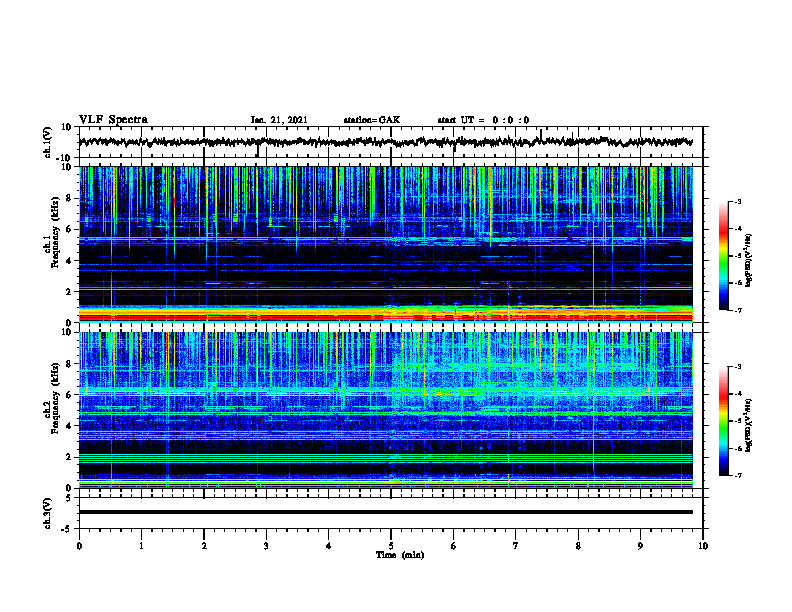Click the "Time (min)" axis label
The height and width of the screenshot is (612, 792).
tap(400, 555)
